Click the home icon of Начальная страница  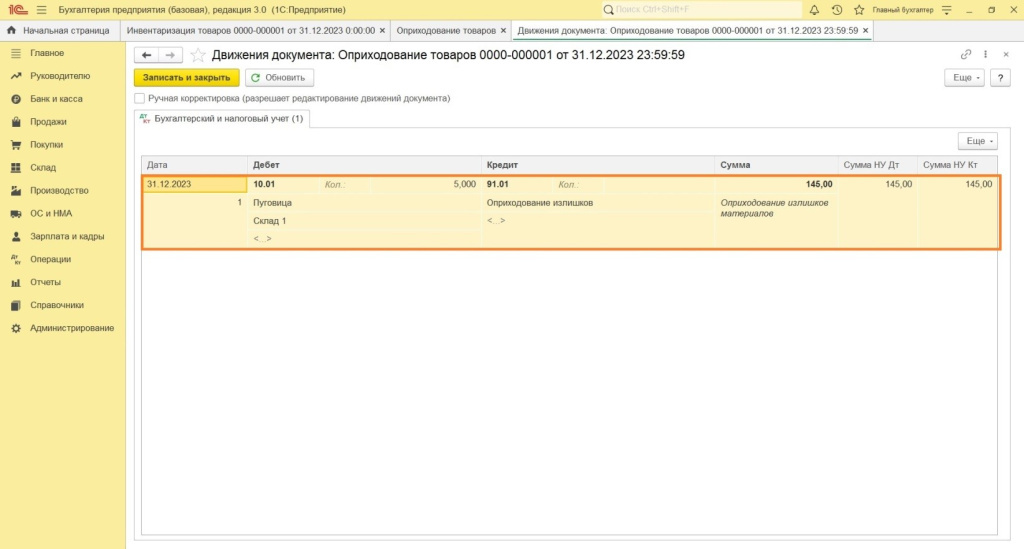[11, 31]
